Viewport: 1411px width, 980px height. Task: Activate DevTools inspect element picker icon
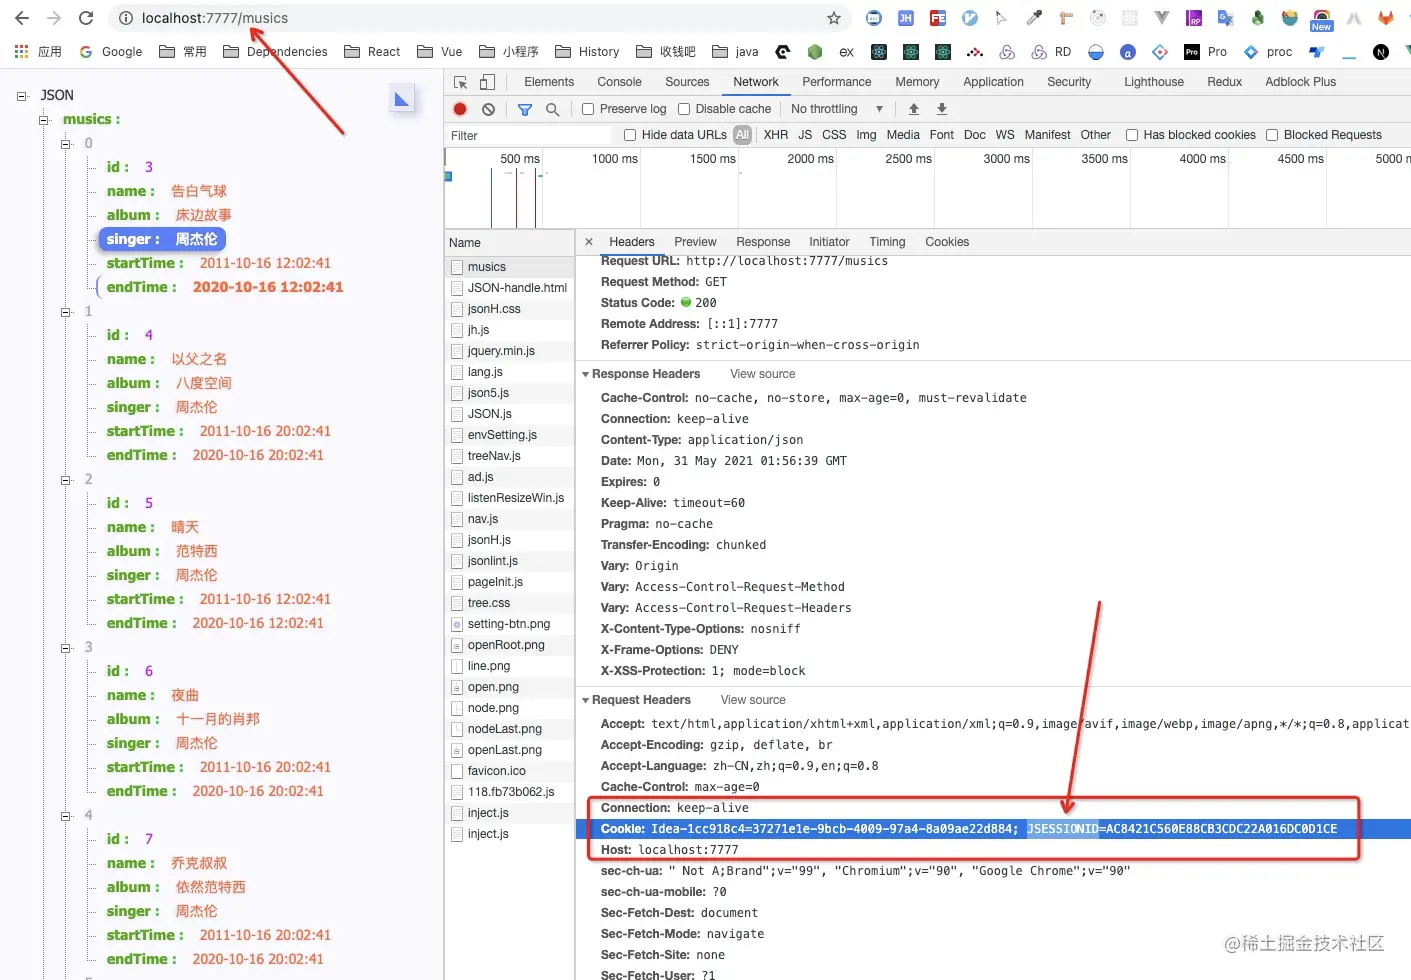click(460, 82)
